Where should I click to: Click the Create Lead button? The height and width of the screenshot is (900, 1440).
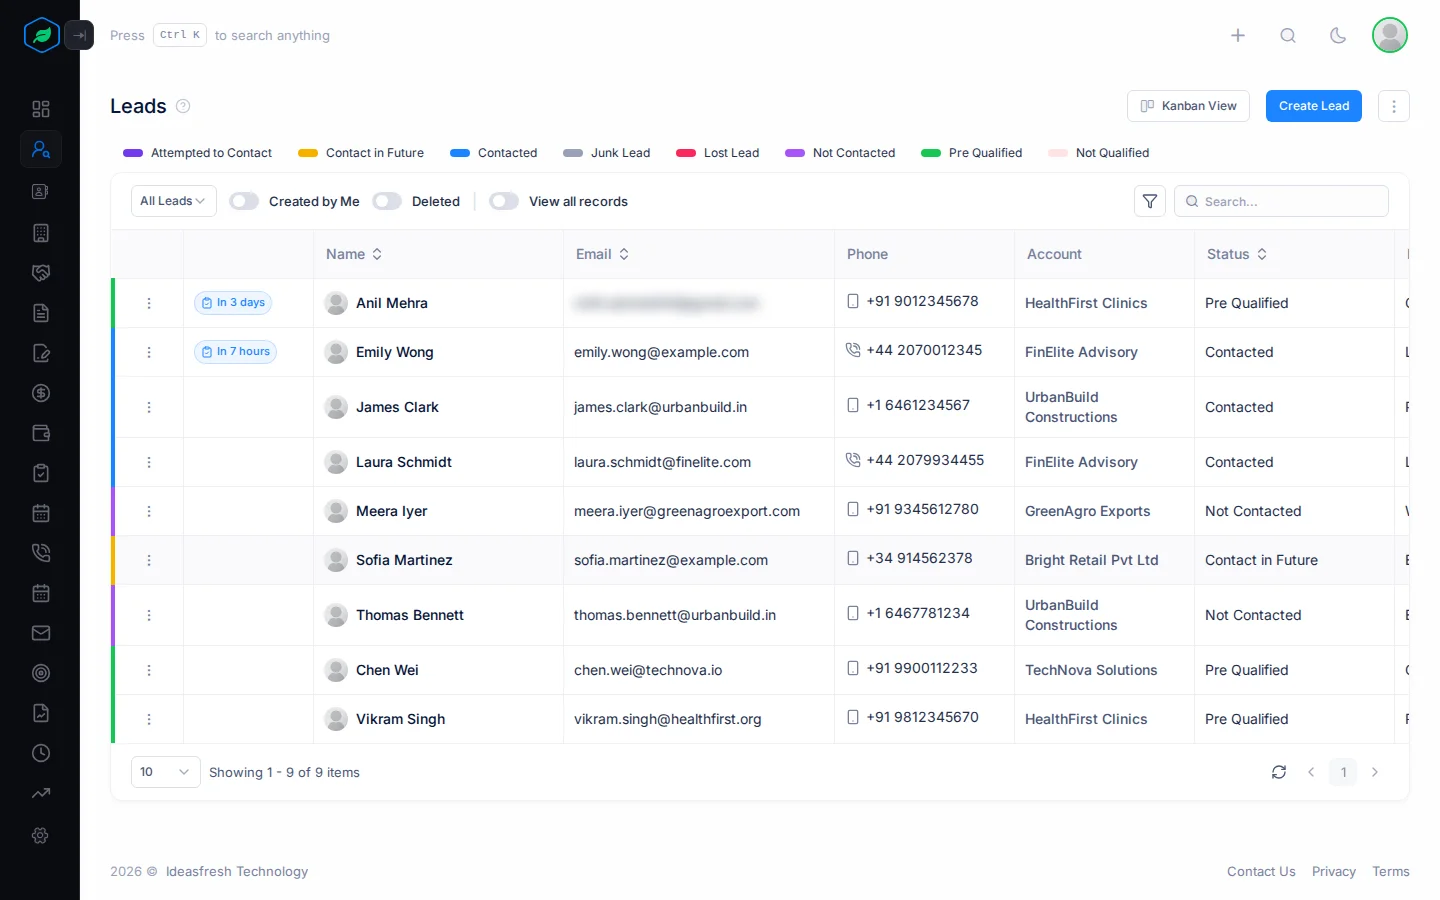pyautogui.click(x=1314, y=106)
